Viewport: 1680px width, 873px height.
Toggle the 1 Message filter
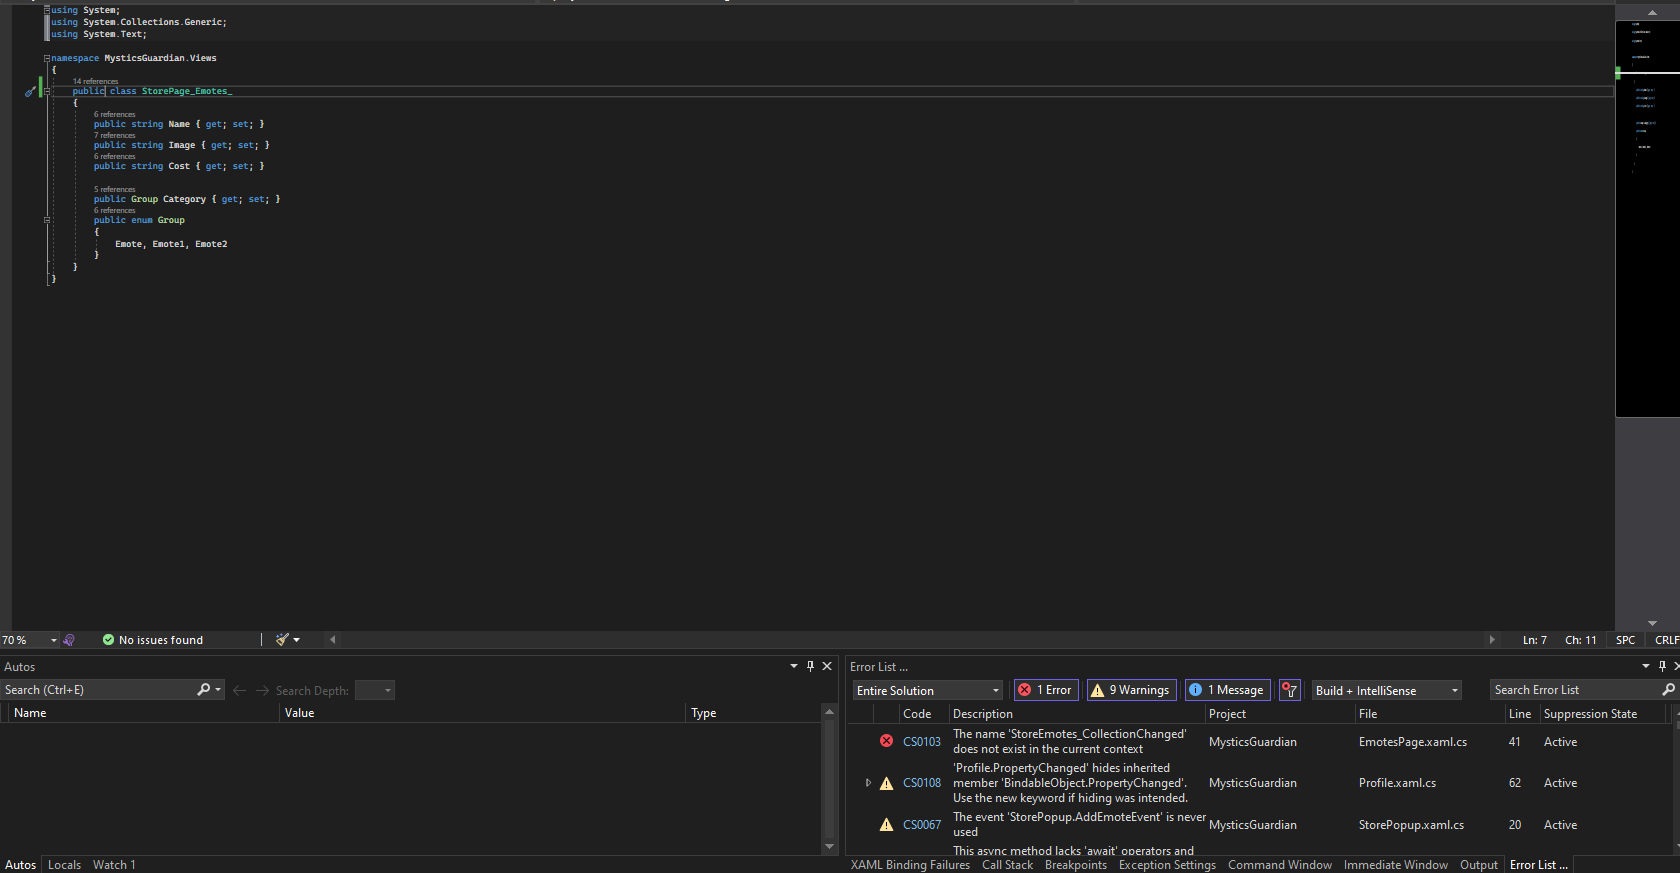(1227, 690)
